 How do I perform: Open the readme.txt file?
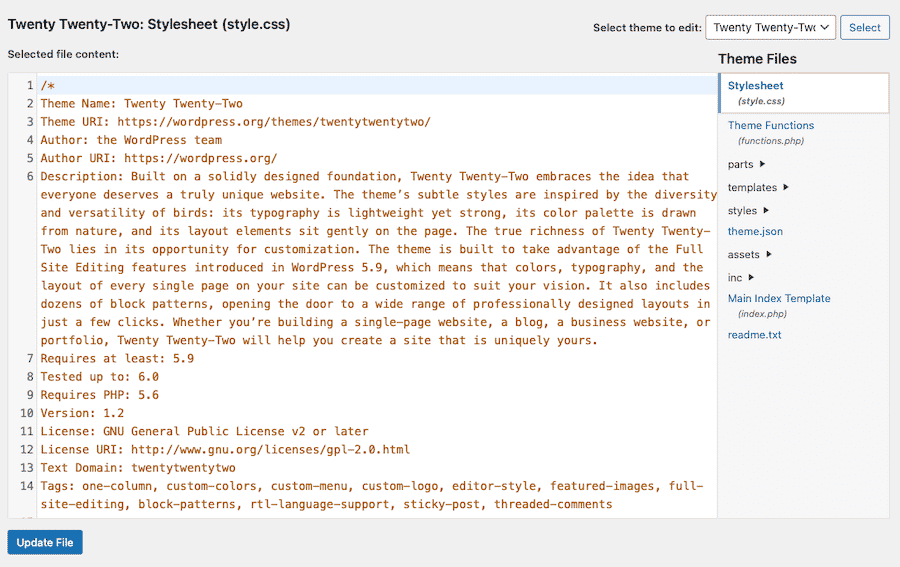point(754,335)
